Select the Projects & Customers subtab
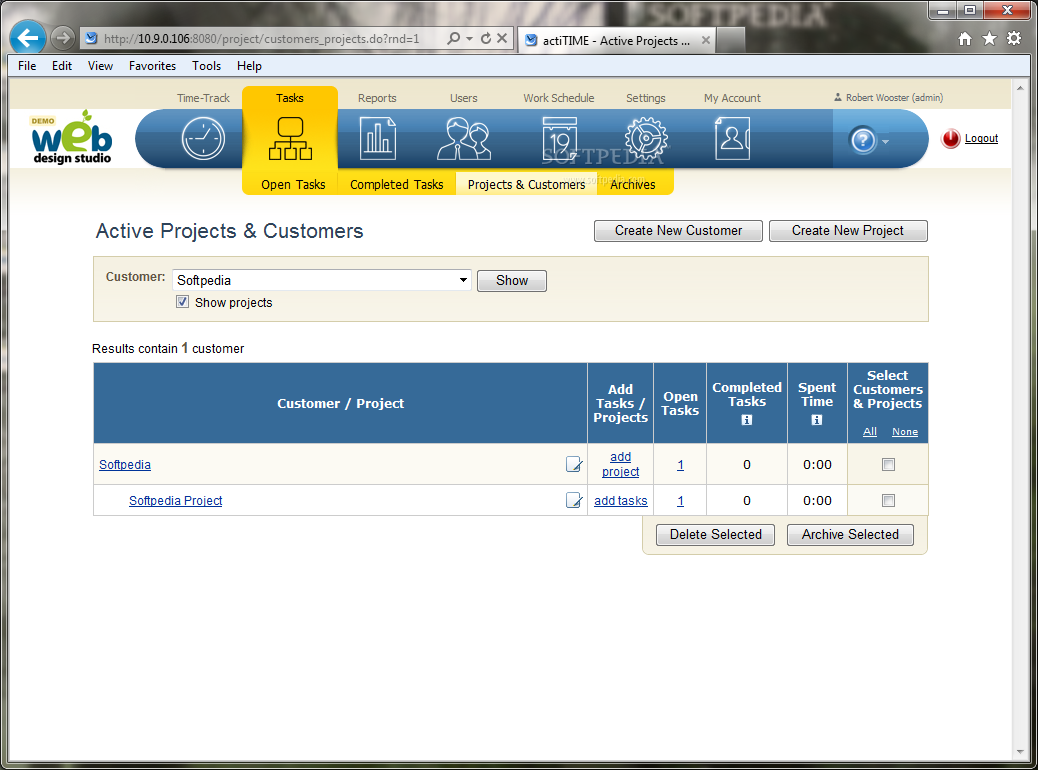Viewport: 1038px width, 770px height. (x=526, y=184)
